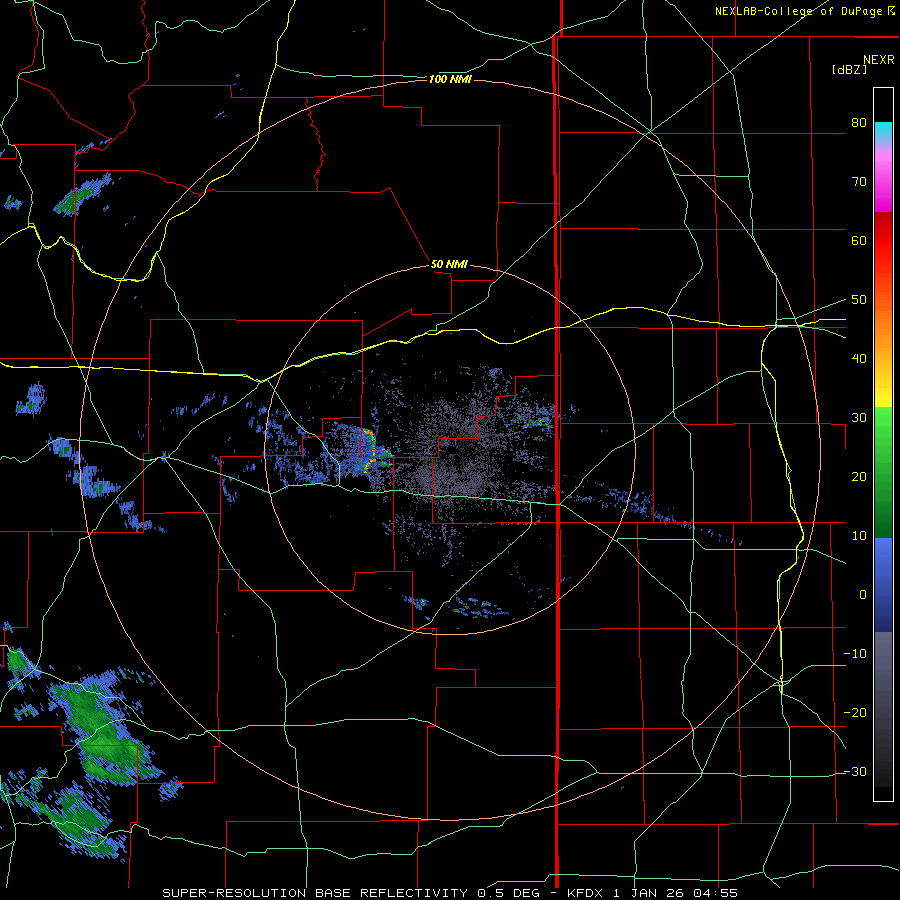Viewport: 900px width, 900px height.
Task: Click the 50 NMI range ring label
Action: tap(449, 265)
